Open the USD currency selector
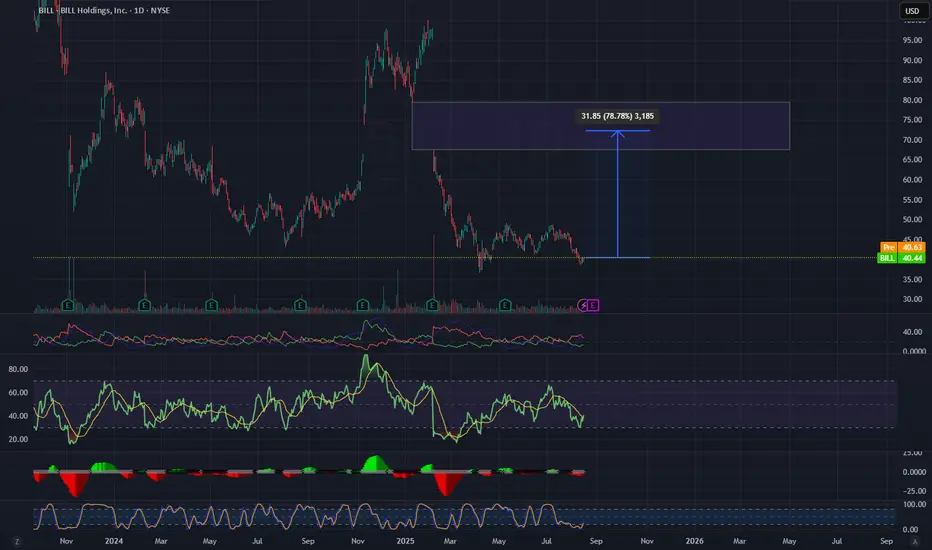 click(912, 11)
